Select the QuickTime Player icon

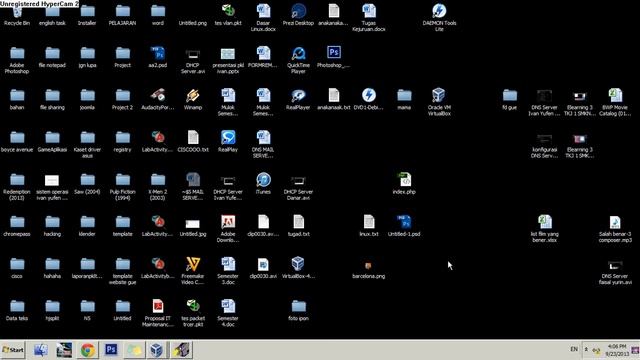click(x=298, y=60)
